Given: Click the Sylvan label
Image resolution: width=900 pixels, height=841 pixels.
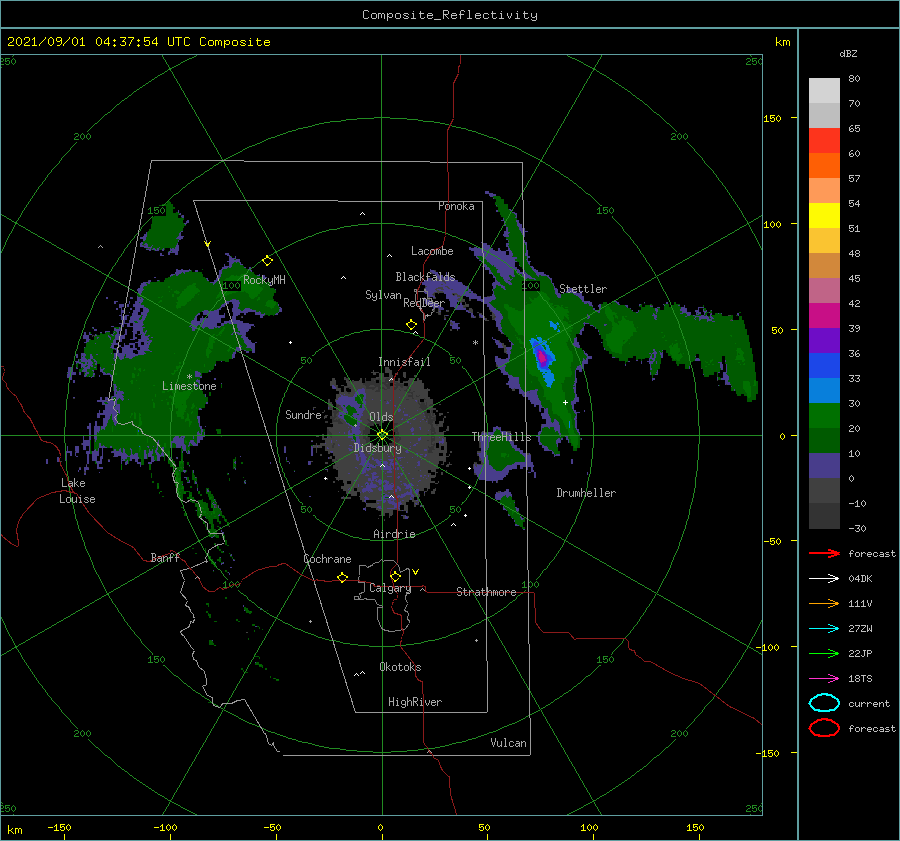Looking at the screenshot, I should pyautogui.click(x=383, y=296).
